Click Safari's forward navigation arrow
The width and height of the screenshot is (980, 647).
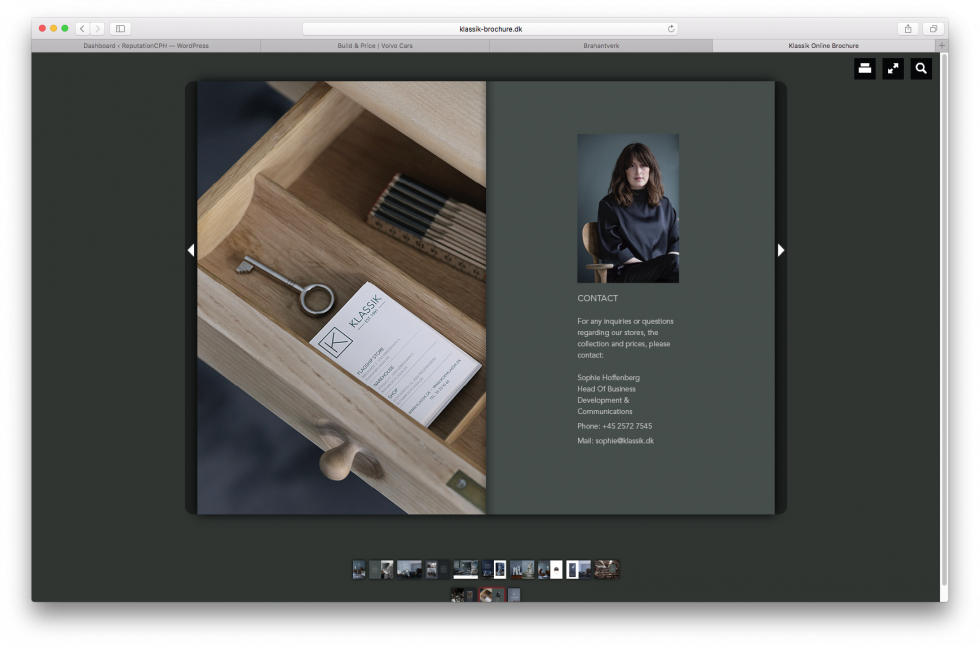click(x=98, y=29)
